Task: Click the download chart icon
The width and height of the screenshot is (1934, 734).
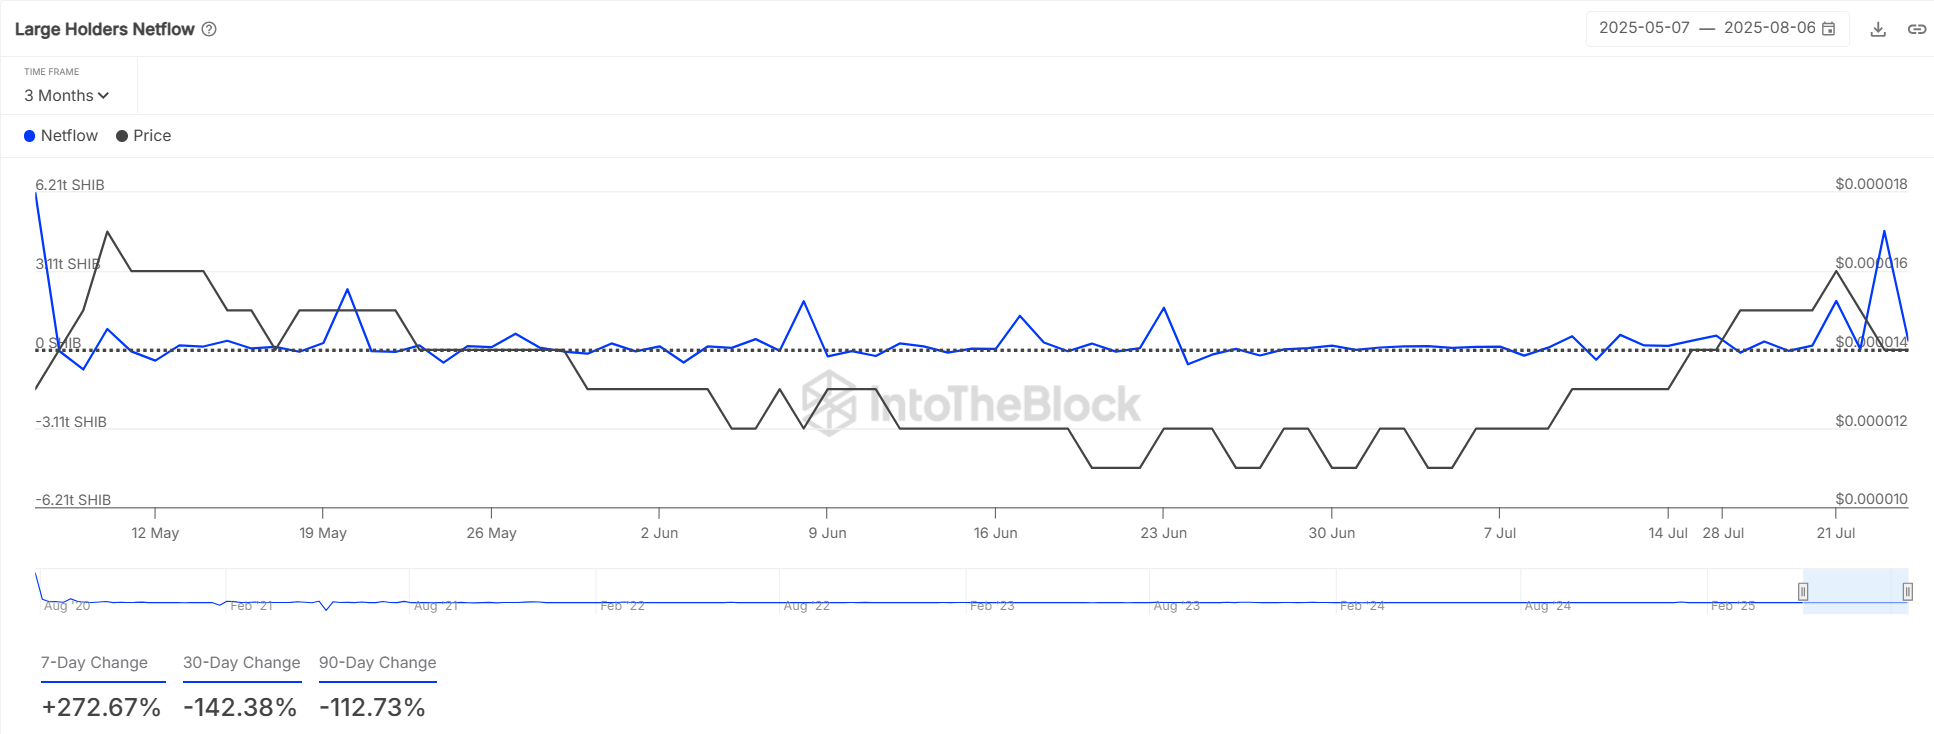Action: pos(1878,29)
